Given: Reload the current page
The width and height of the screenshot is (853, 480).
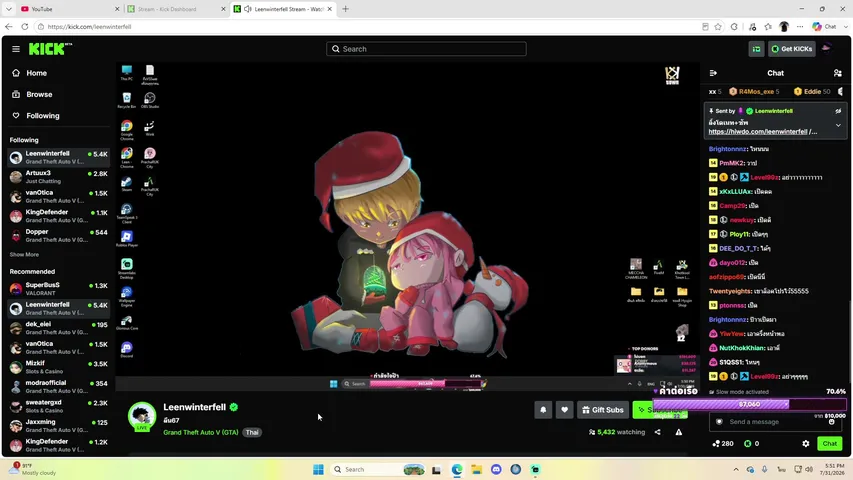Looking at the screenshot, I should point(24,27).
